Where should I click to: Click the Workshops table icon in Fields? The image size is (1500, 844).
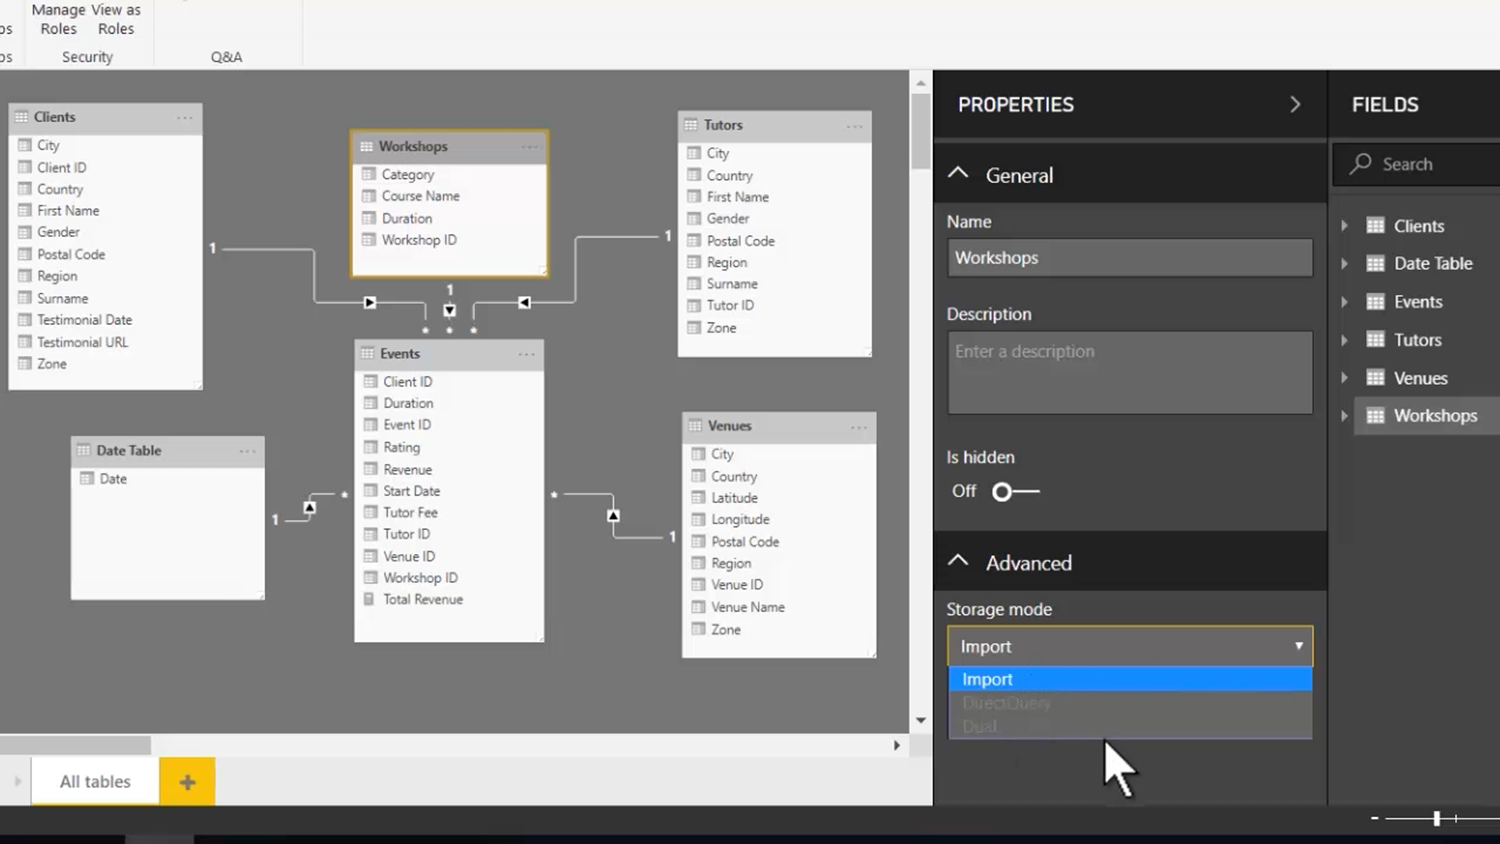[x=1376, y=416]
